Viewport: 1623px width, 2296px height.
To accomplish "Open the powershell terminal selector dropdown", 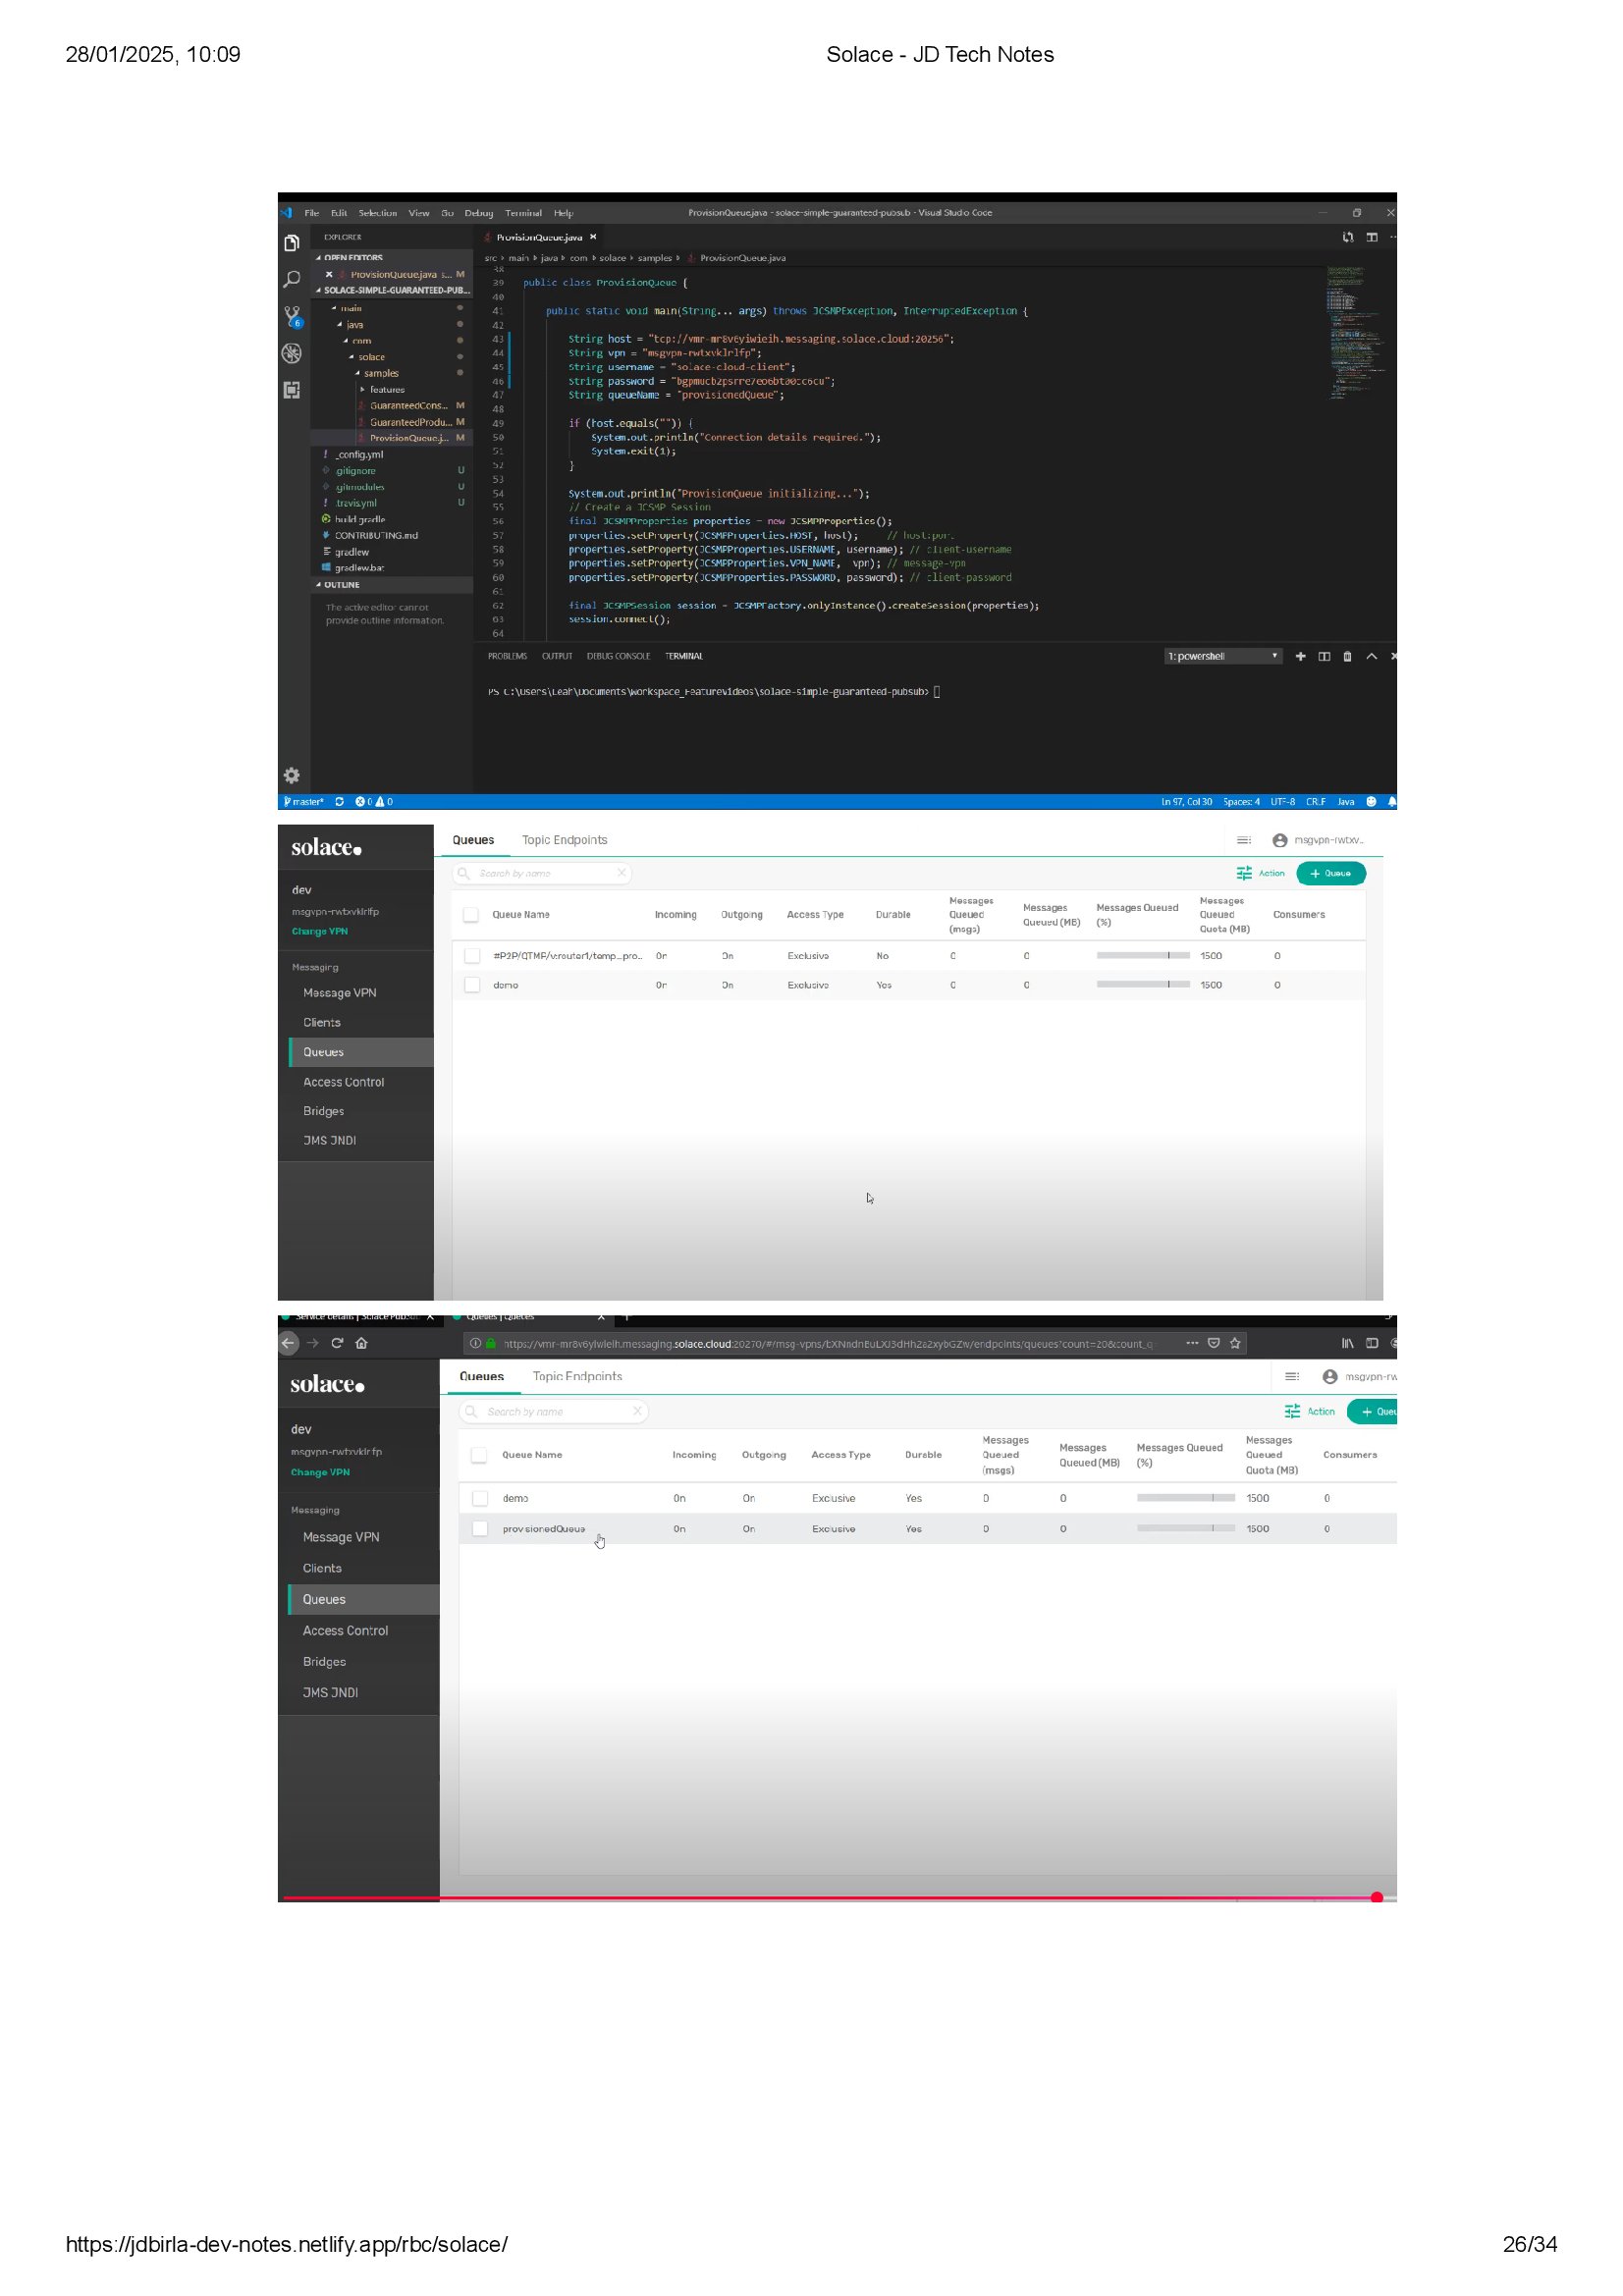I will [1223, 656].
